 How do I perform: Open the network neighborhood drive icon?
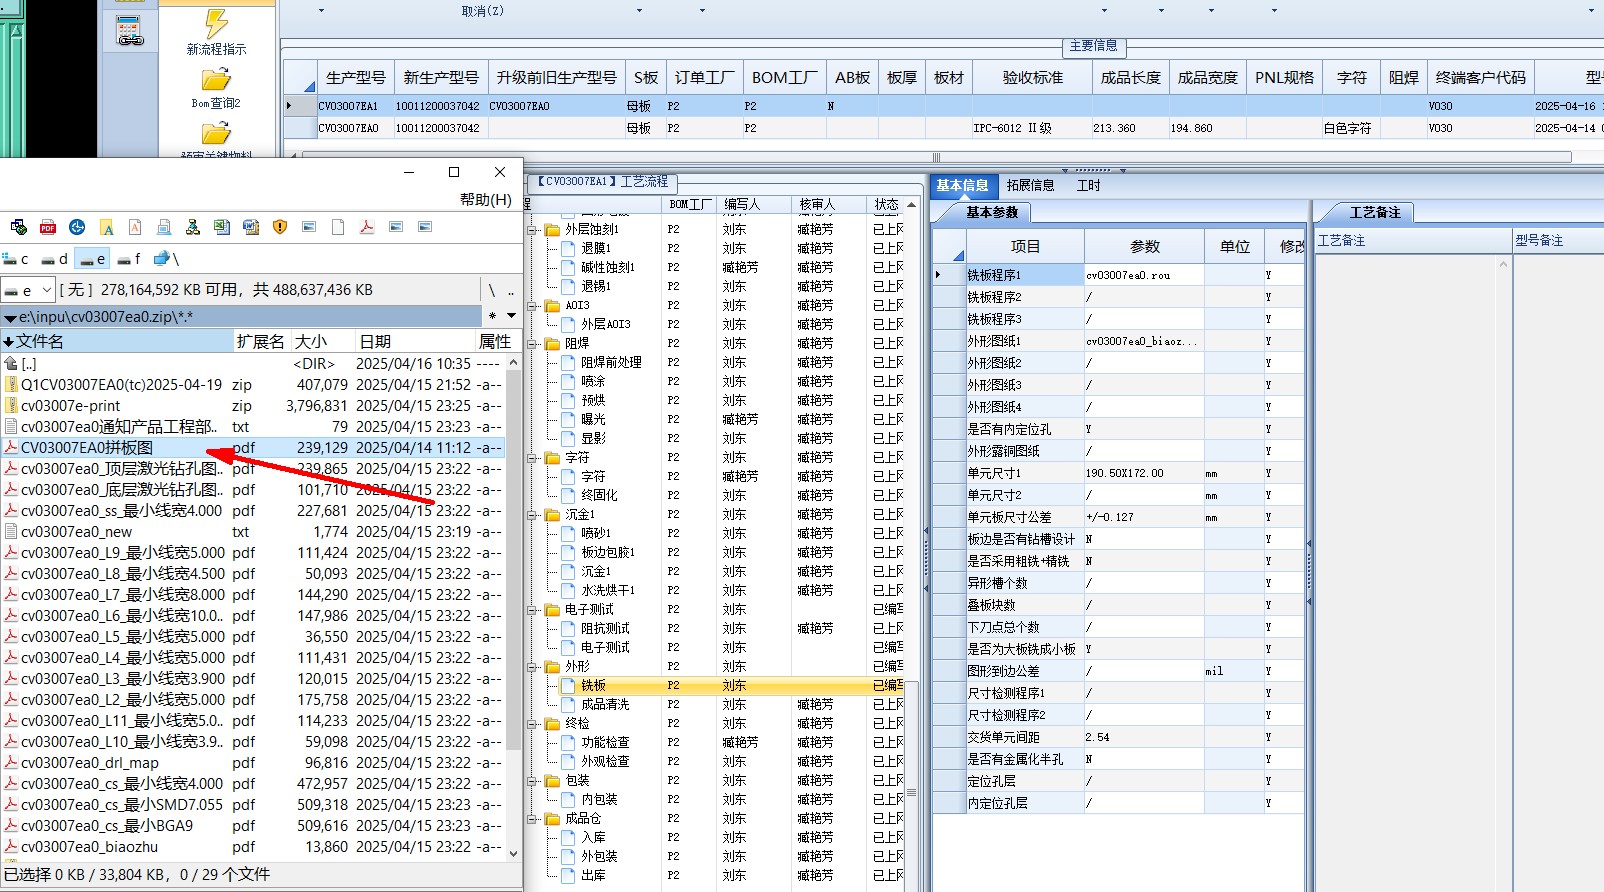[x=166, y=259]
